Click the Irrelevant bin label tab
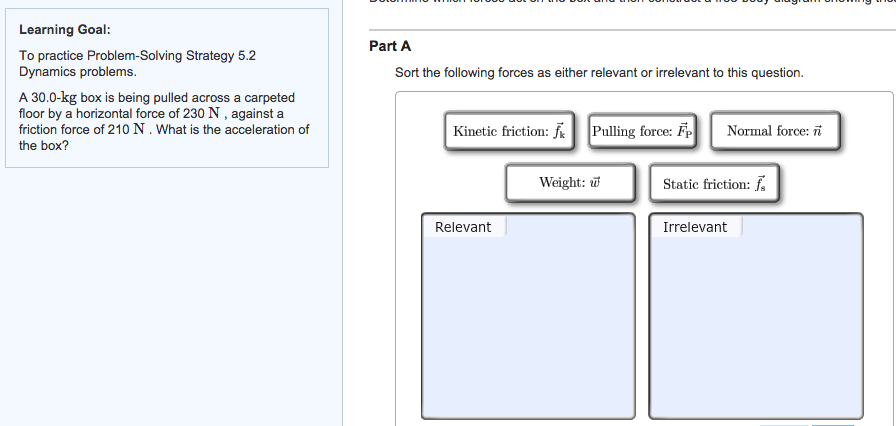Screen dimensions: 896x426 pos(695,227)
